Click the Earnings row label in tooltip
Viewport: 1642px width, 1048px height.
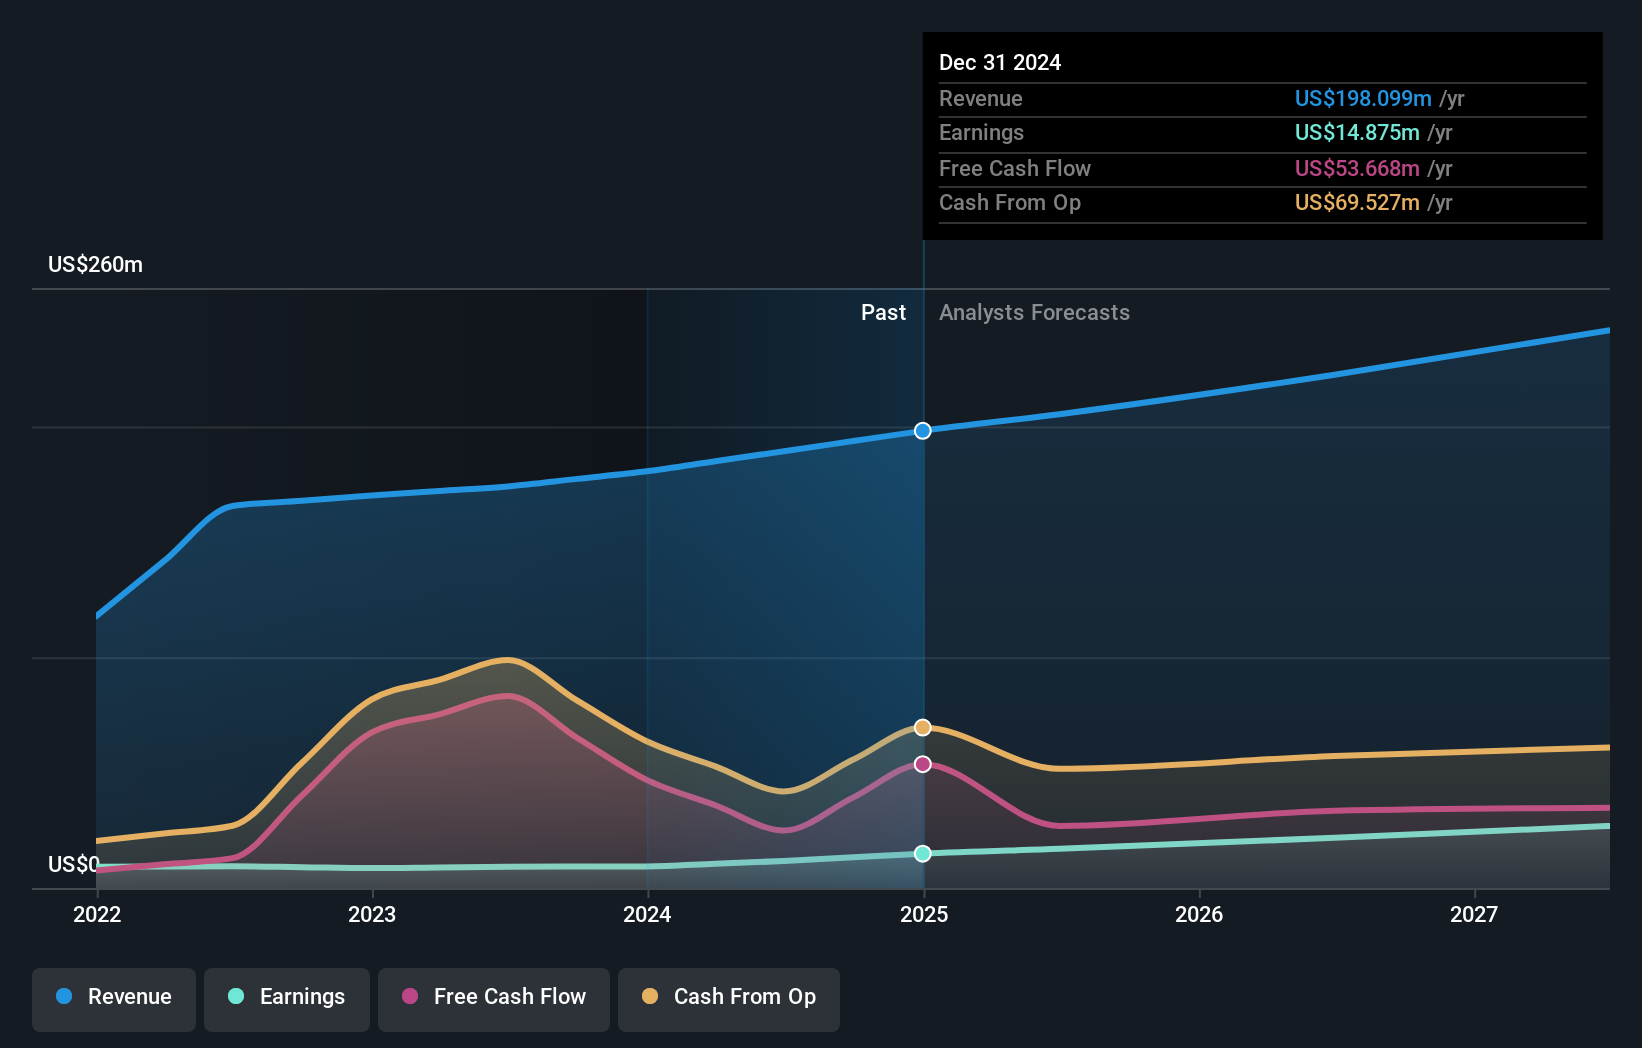[x=982, y=133]
